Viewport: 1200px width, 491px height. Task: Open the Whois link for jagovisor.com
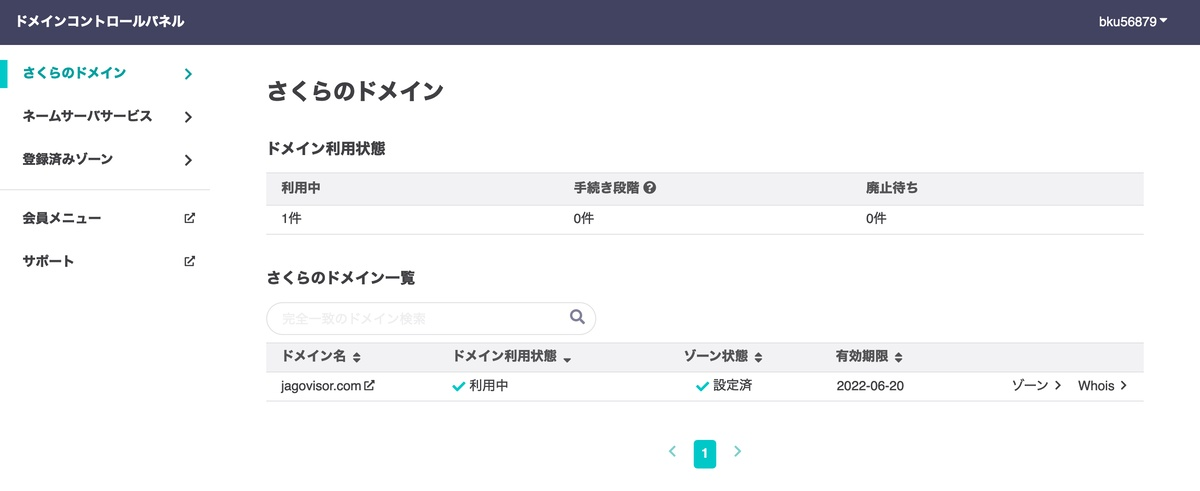[x=1103, y=386]
